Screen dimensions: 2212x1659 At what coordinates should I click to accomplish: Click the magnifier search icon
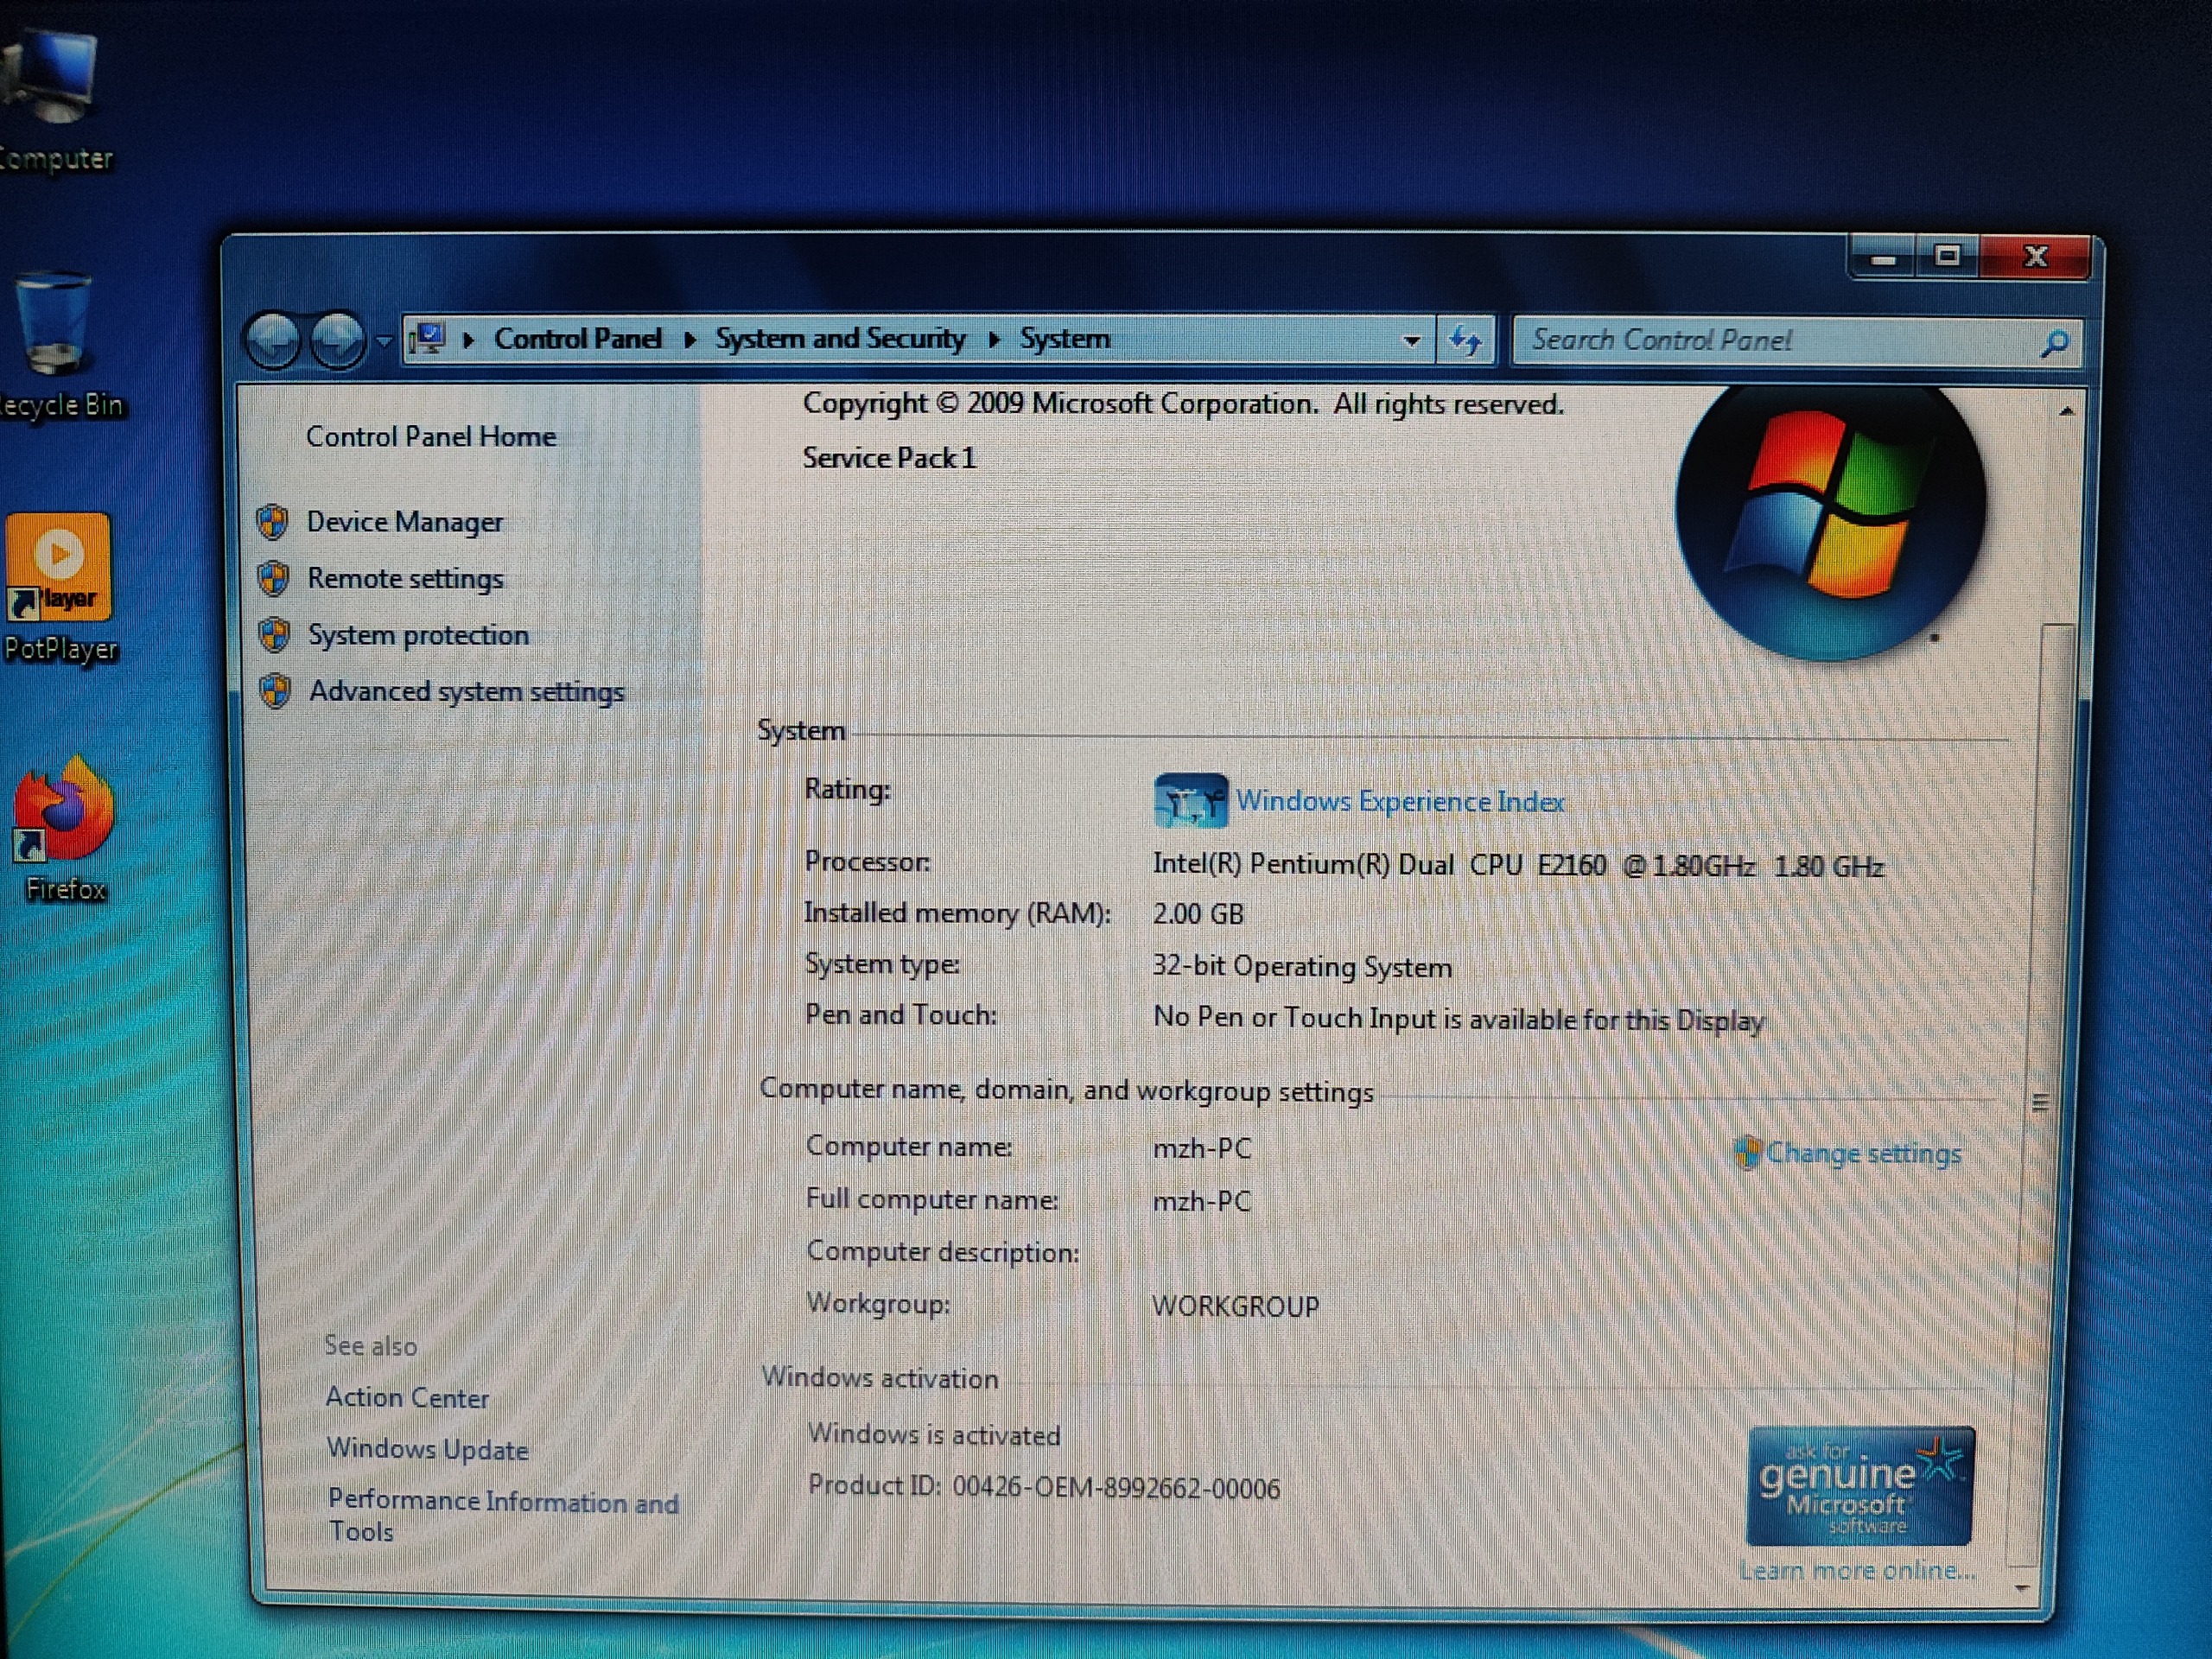pos(2055,343)
